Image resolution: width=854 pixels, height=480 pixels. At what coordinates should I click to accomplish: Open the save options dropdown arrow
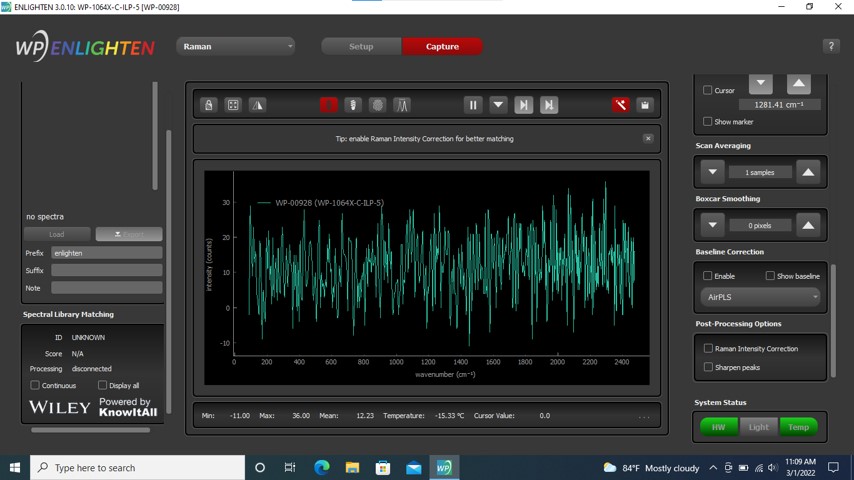(498, 104)
